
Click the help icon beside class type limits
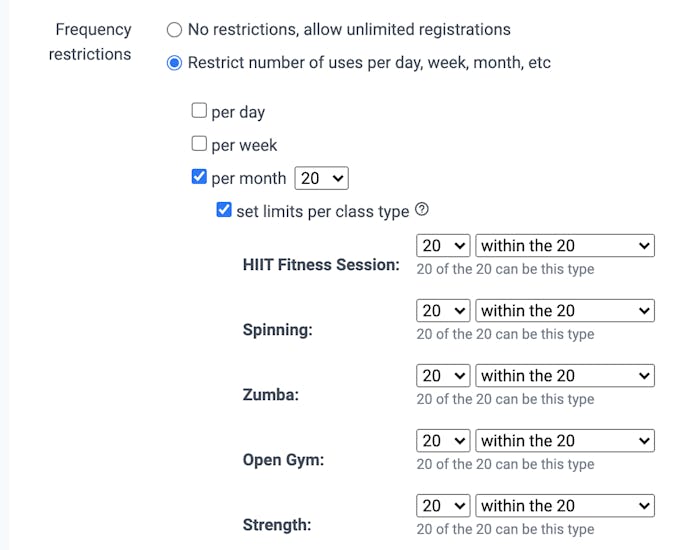(422, 210)
